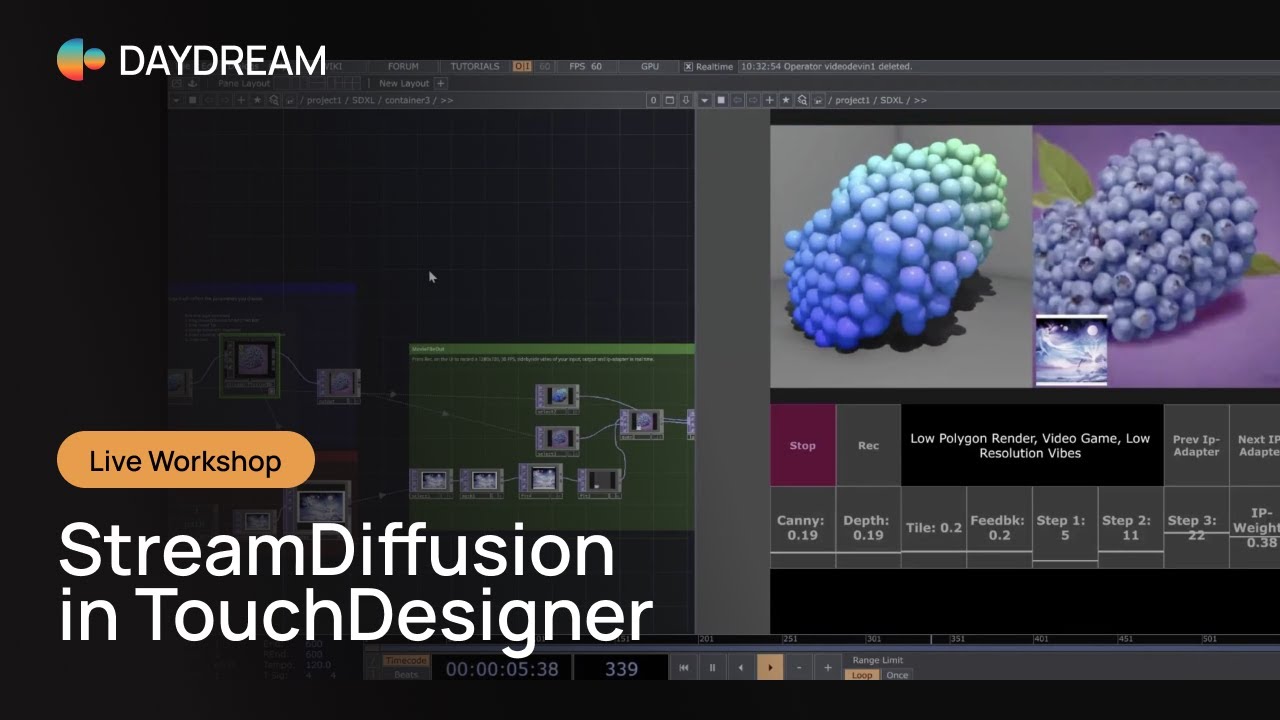This screenshot has width=1280, height=720.
Task: Click the down-arrow icon at left pane bar end
Action: point(686,100)
